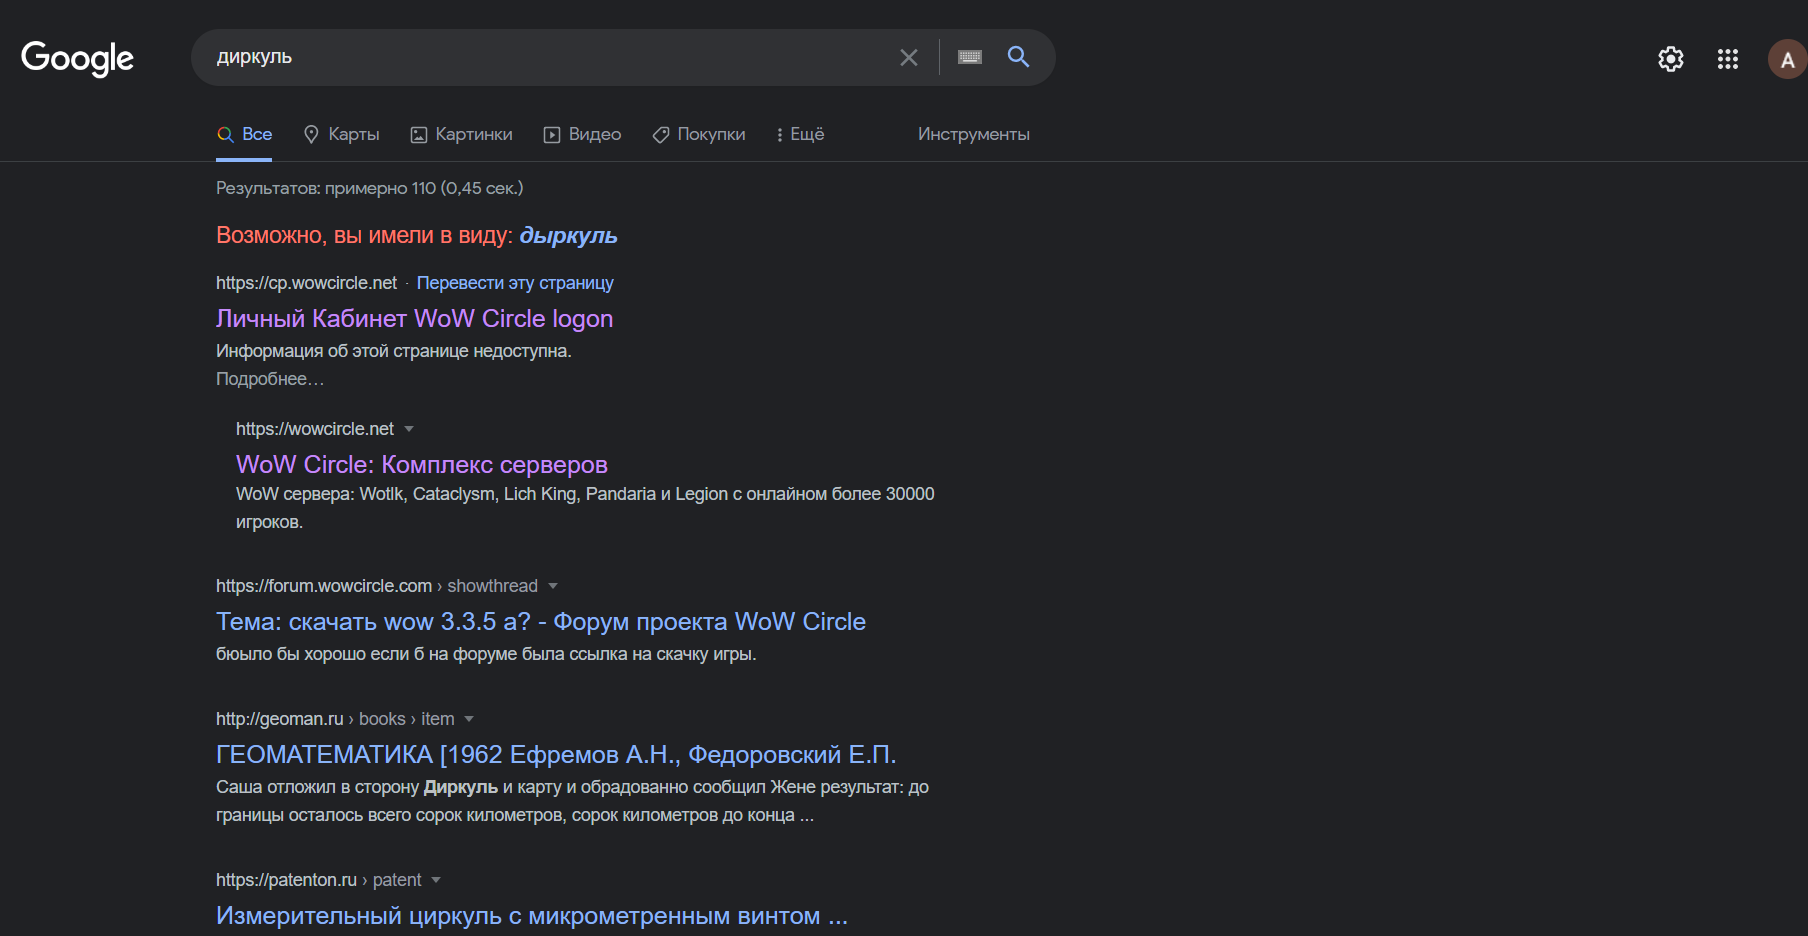Screen dimensions: 1808x936
Task: Click the https://forum.wowcircle.com URL text
Action: click(324, 586)
